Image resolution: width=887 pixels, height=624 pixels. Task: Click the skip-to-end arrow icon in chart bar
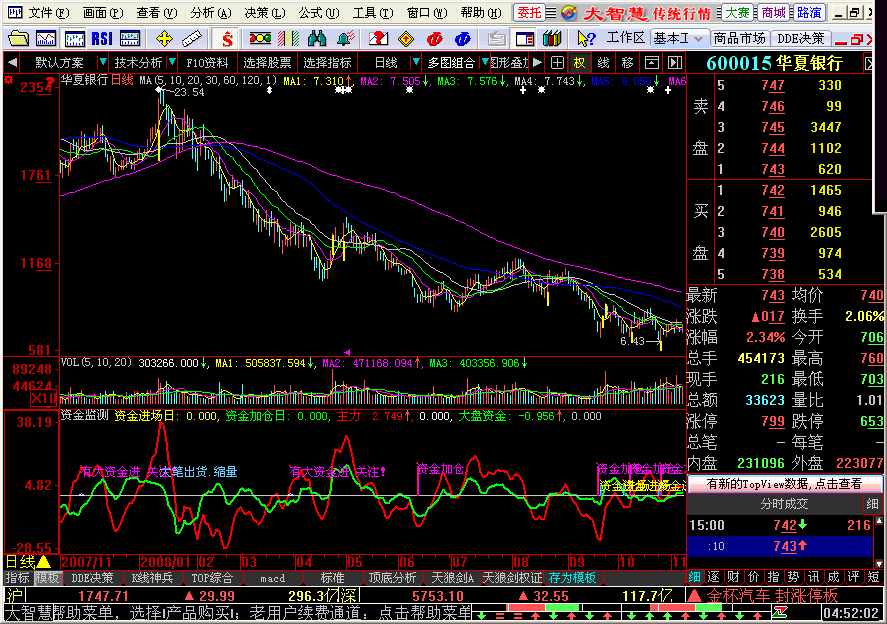click(674, 63)
